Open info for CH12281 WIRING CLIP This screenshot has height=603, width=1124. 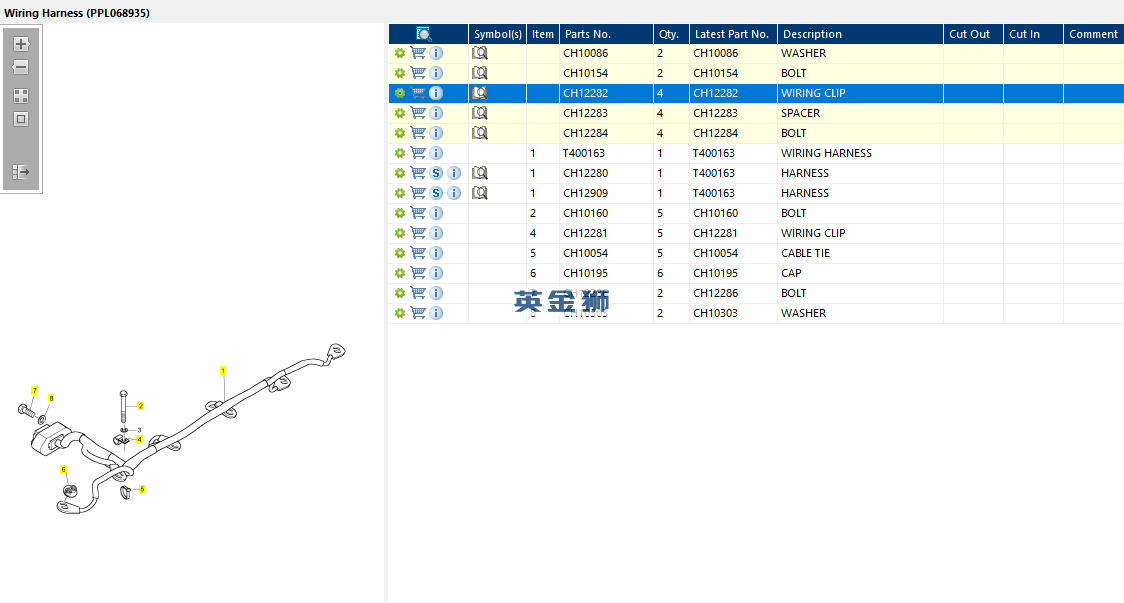(x=436, y=234)
